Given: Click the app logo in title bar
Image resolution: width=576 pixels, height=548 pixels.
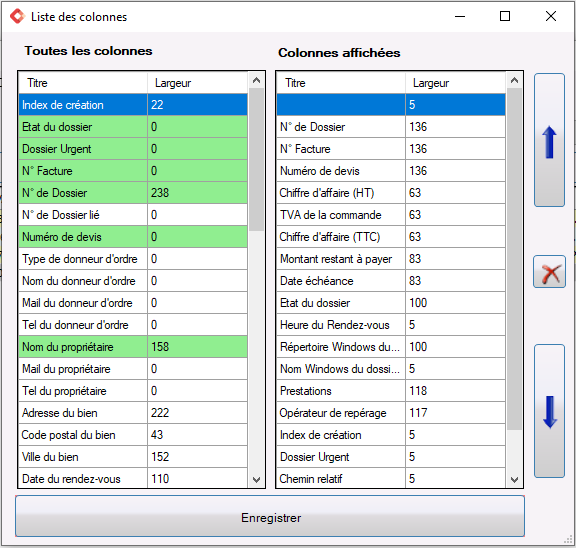Looking at the screenshot, I should tap(17, 17).
